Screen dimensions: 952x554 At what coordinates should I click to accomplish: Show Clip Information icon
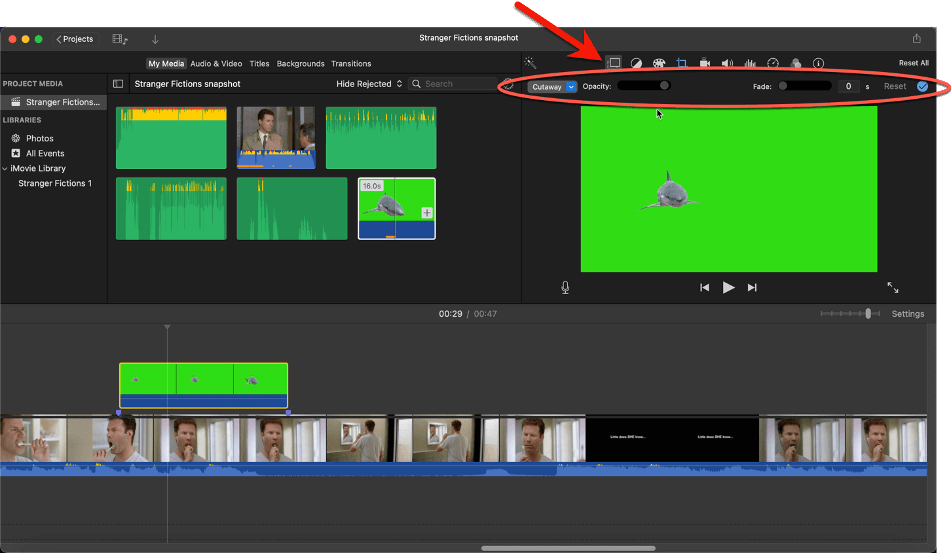818,63
